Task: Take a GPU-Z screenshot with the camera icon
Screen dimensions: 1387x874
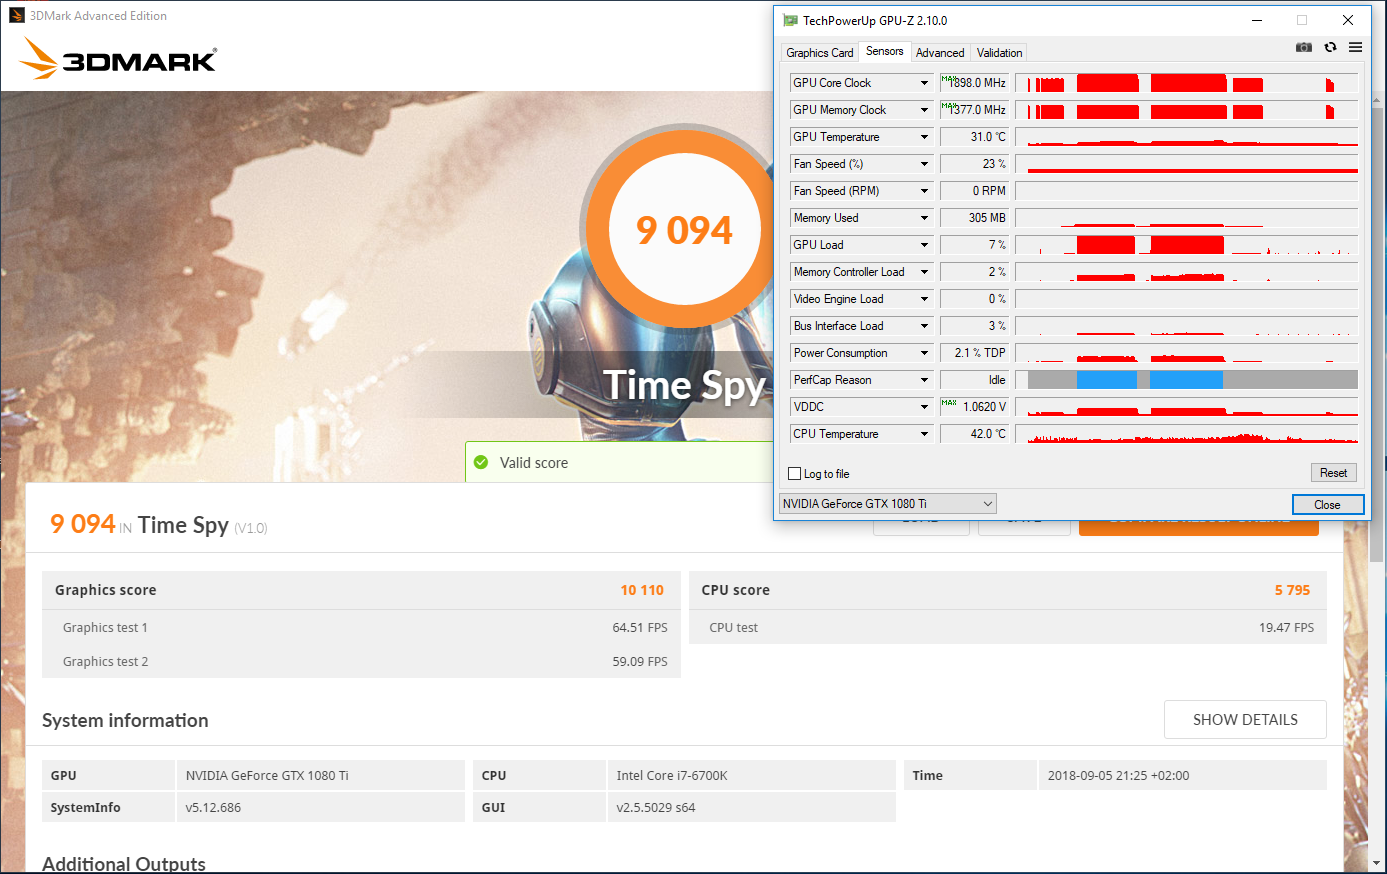Action: tap(1304, 47)
